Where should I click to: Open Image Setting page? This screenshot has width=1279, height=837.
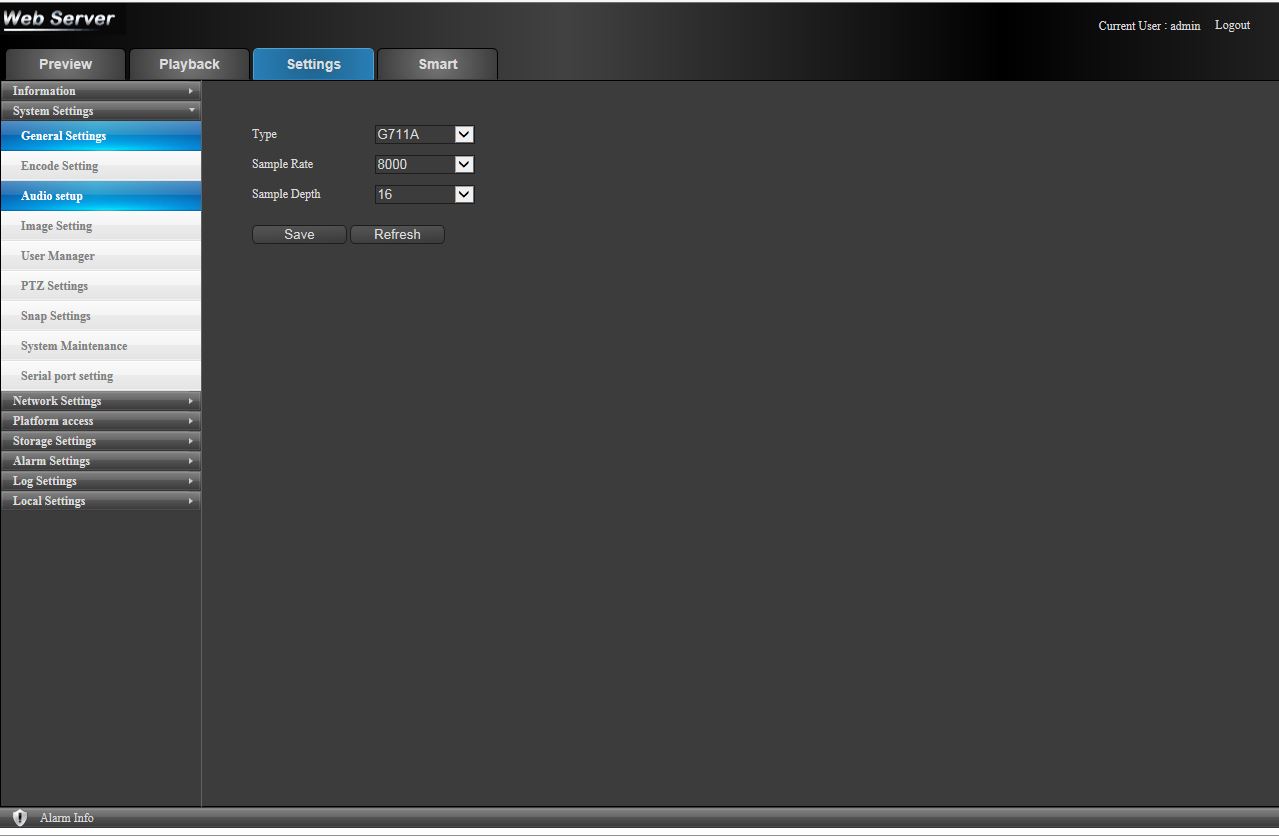(56, 226)
